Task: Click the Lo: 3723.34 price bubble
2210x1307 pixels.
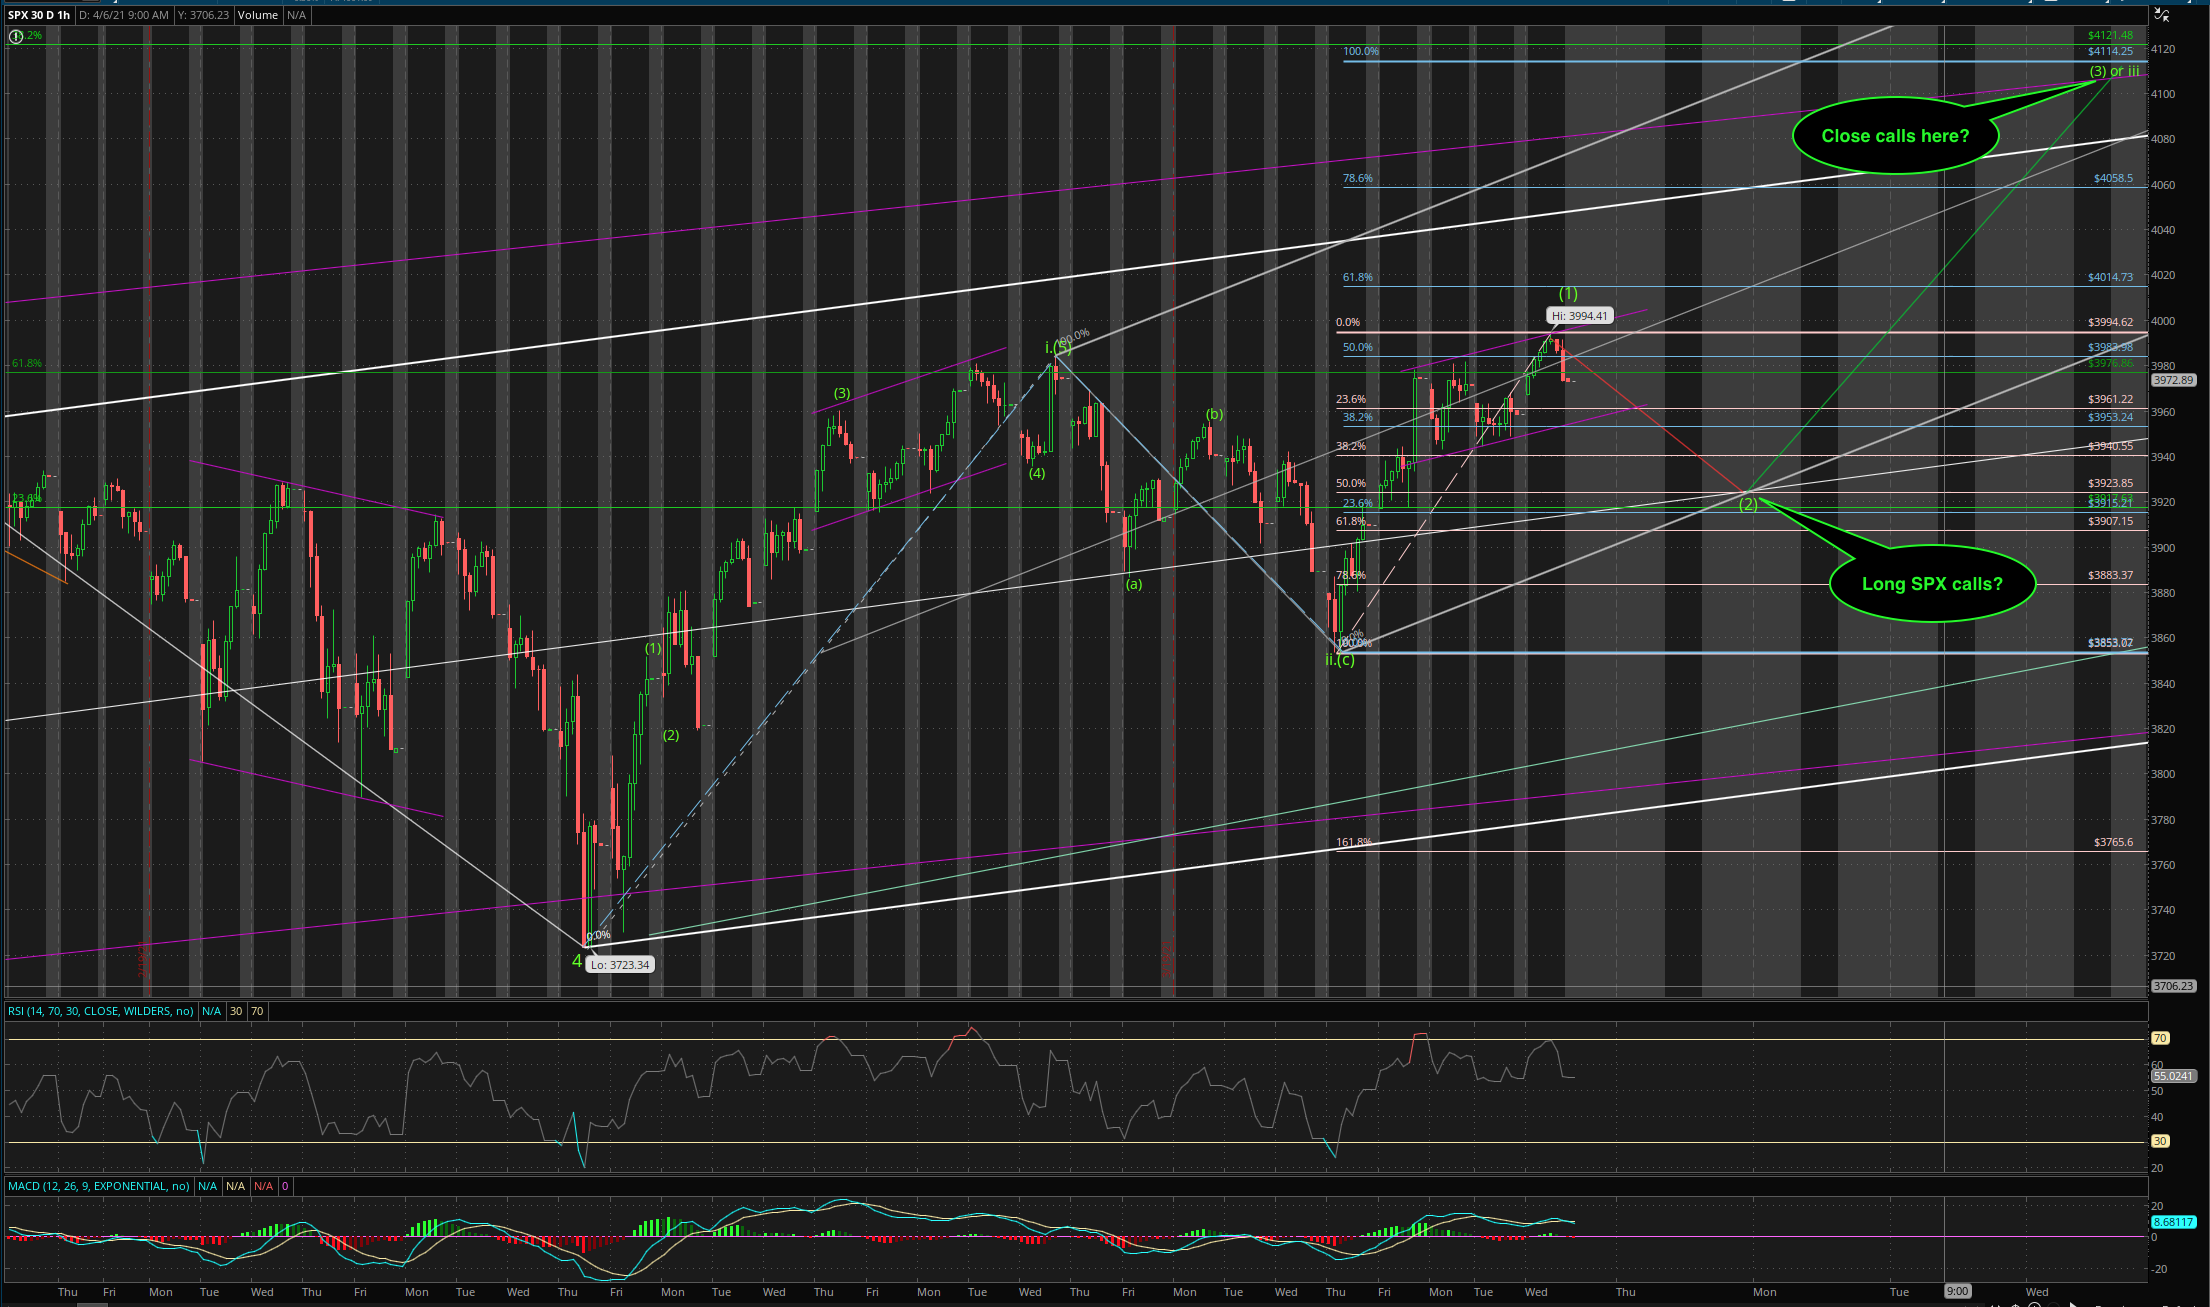Action: pos(620,965)
